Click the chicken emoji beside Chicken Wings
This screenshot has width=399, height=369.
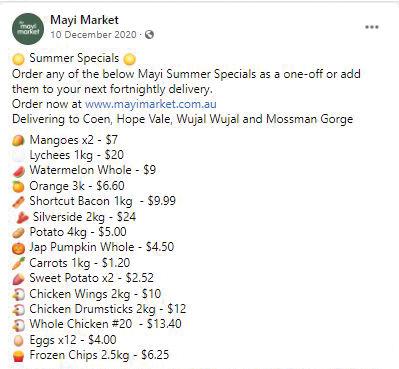coord(18,295)
